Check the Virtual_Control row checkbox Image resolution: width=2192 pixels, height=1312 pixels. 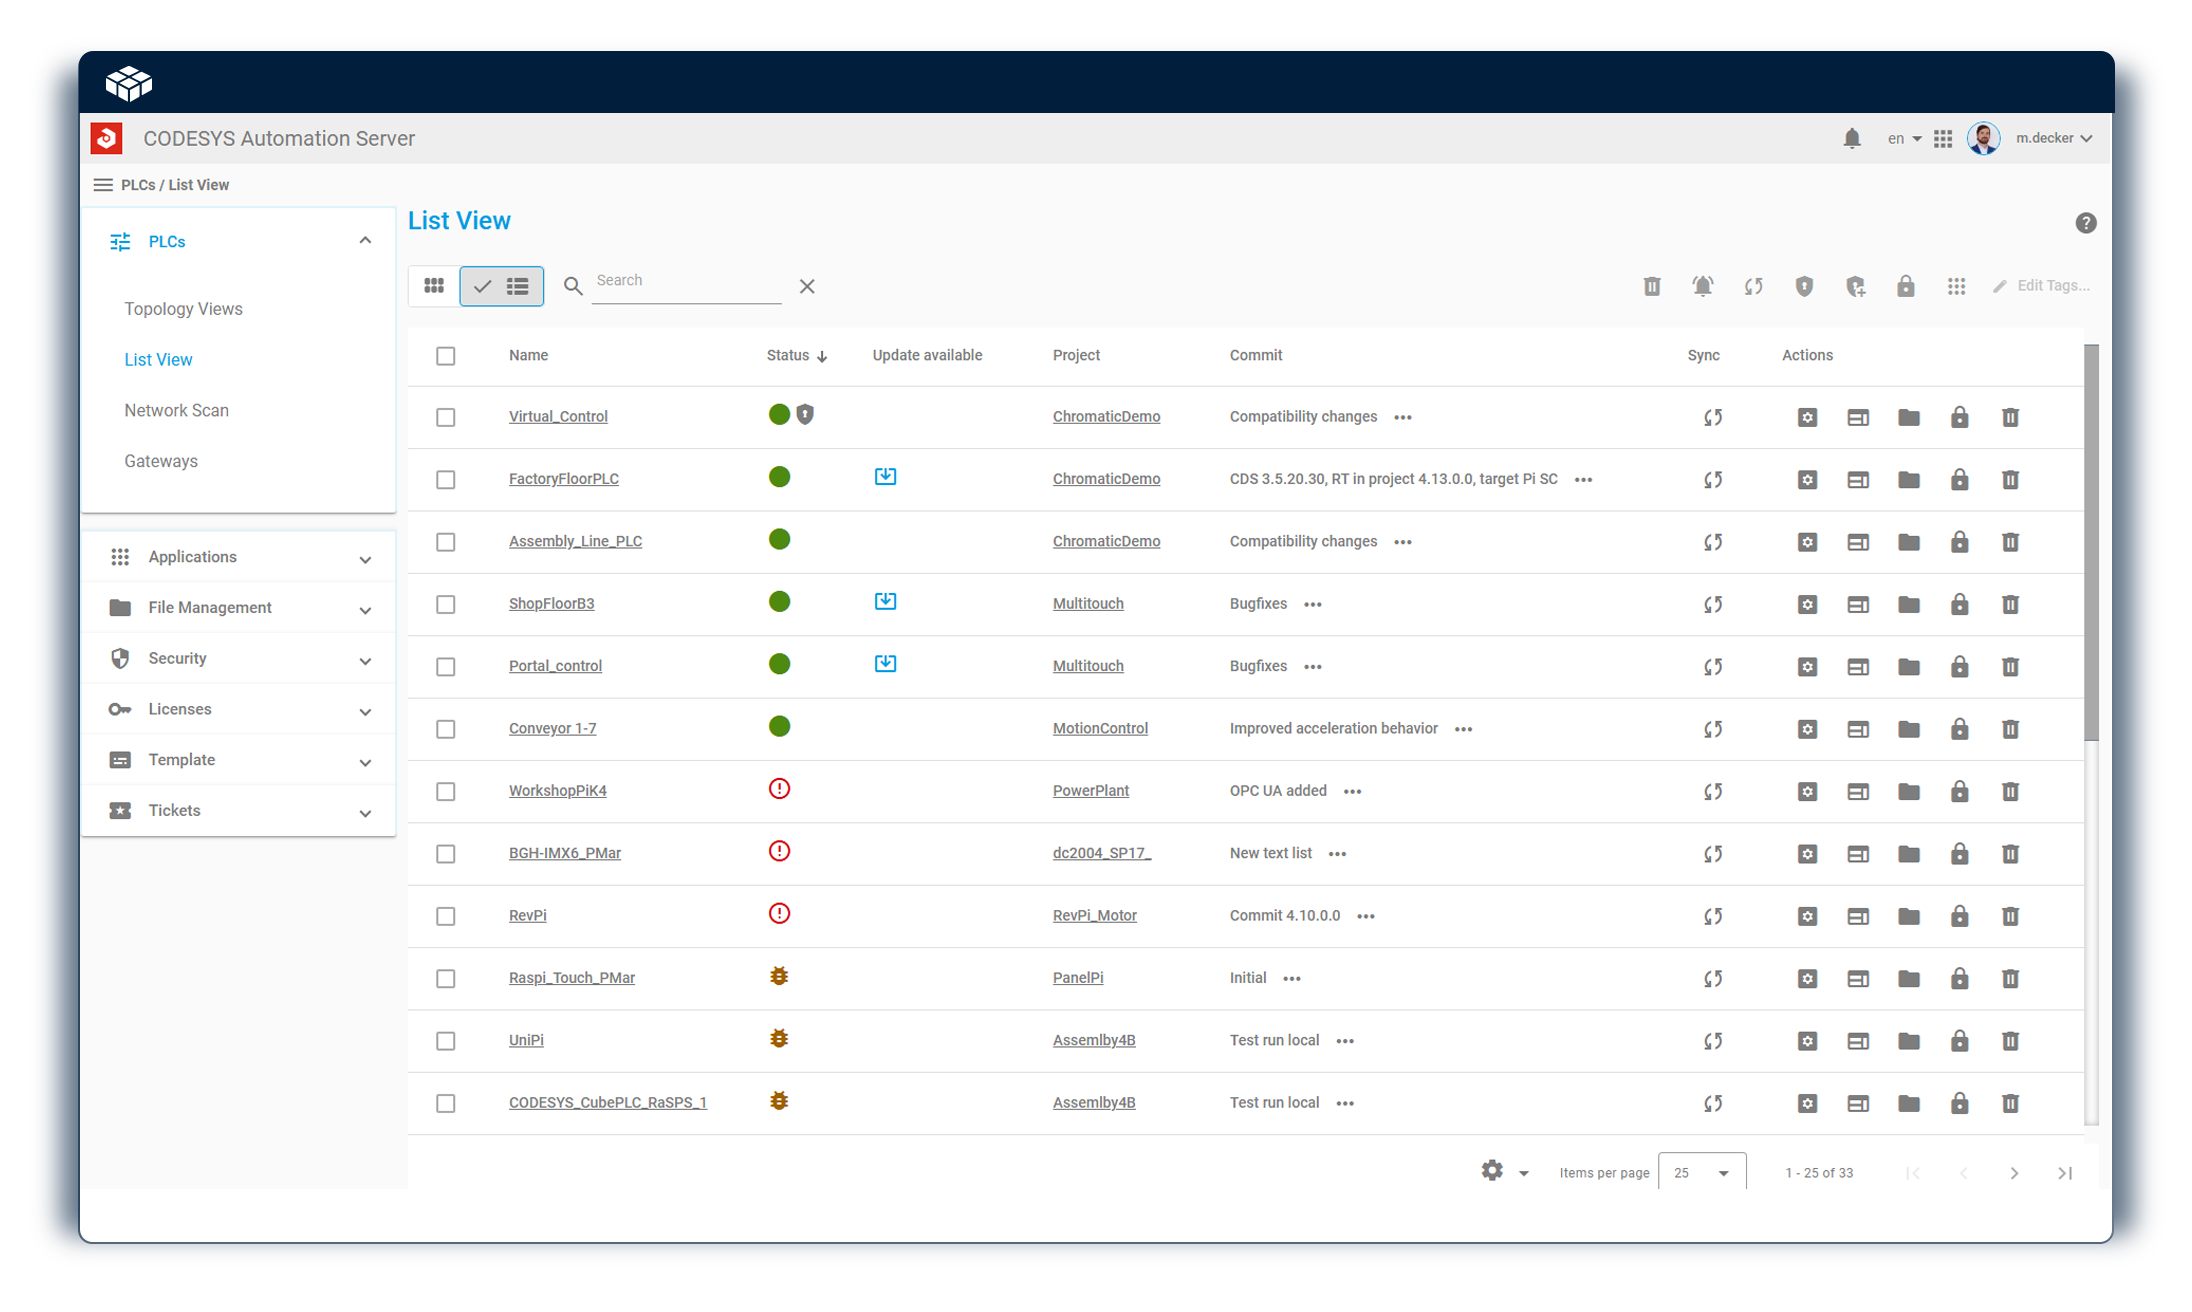[446, 418]
